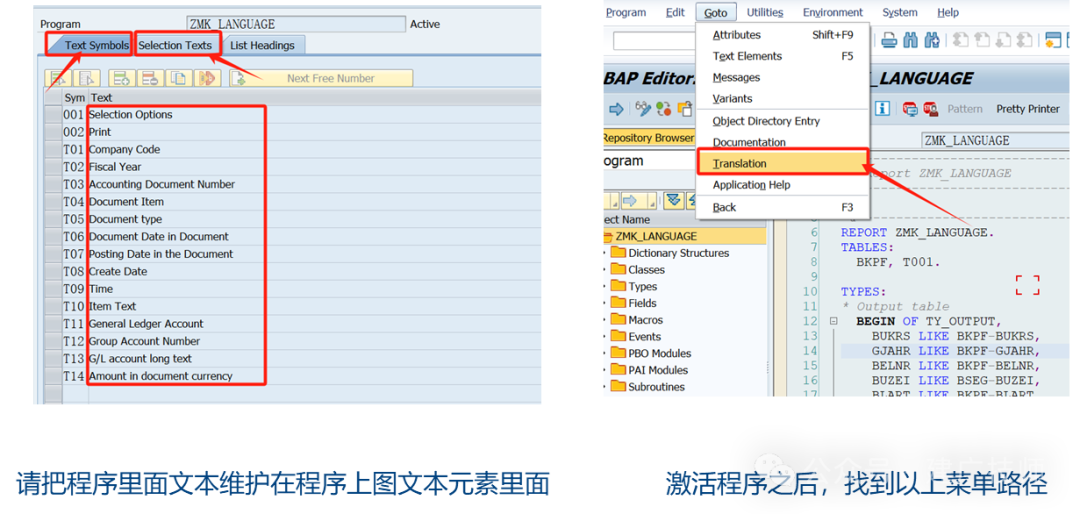Click the Find Next binoculars-plus icon
Screen dimensions: 1080x514
point(933,40)
